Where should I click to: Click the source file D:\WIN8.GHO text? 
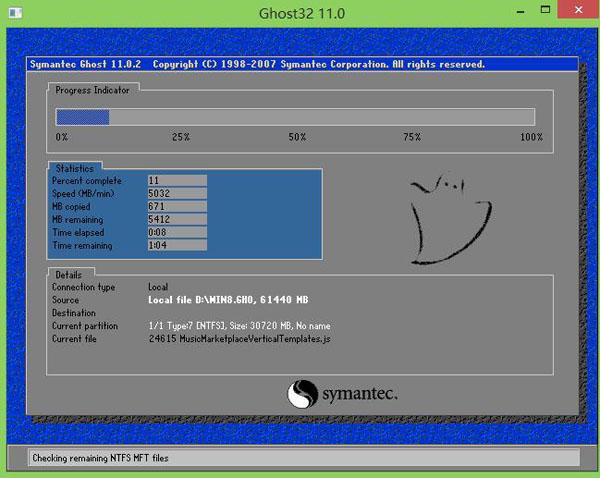228,300
